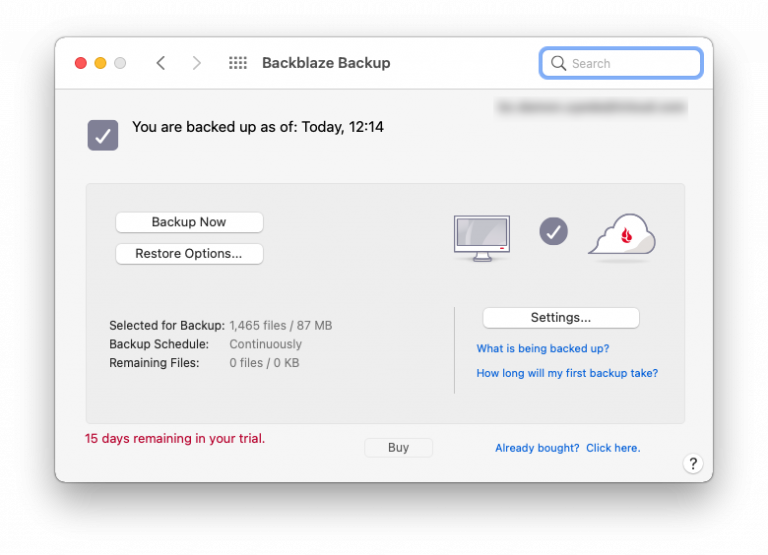Click the backed-up status checkmark icon
The width and height of the screenshot is (768, 555).
pyautogui.click(x=103, y=135)
